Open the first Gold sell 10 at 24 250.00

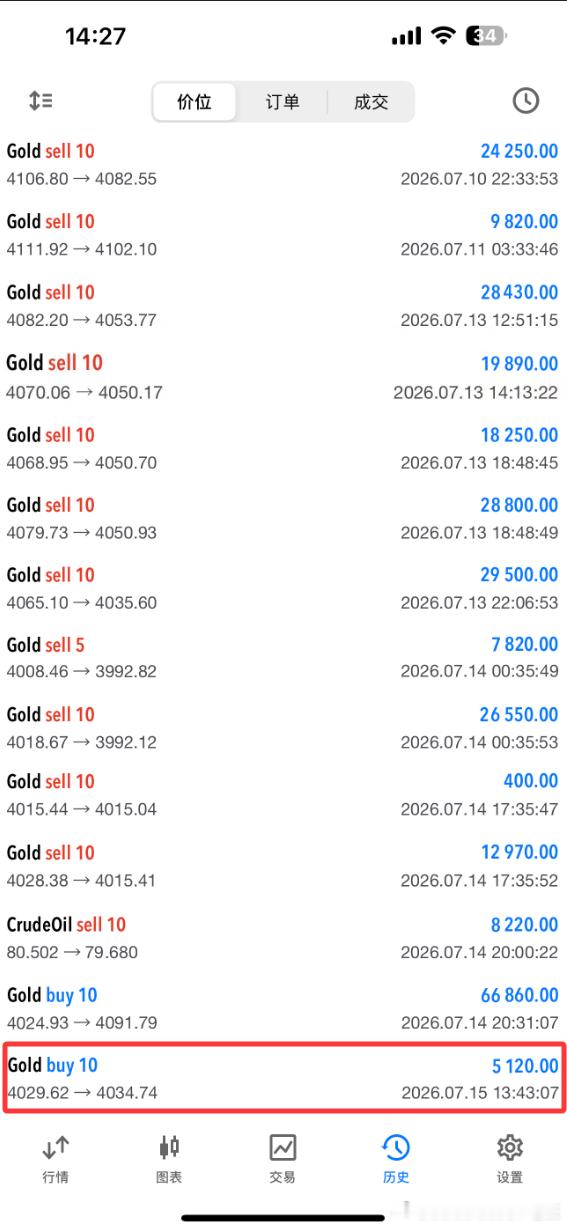click(283, 165)
